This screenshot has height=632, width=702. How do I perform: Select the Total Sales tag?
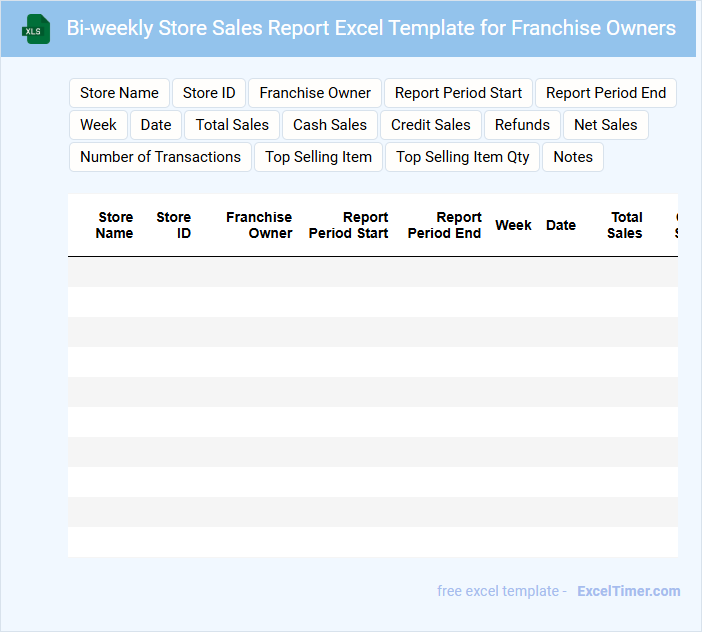(x=232, y=125)
